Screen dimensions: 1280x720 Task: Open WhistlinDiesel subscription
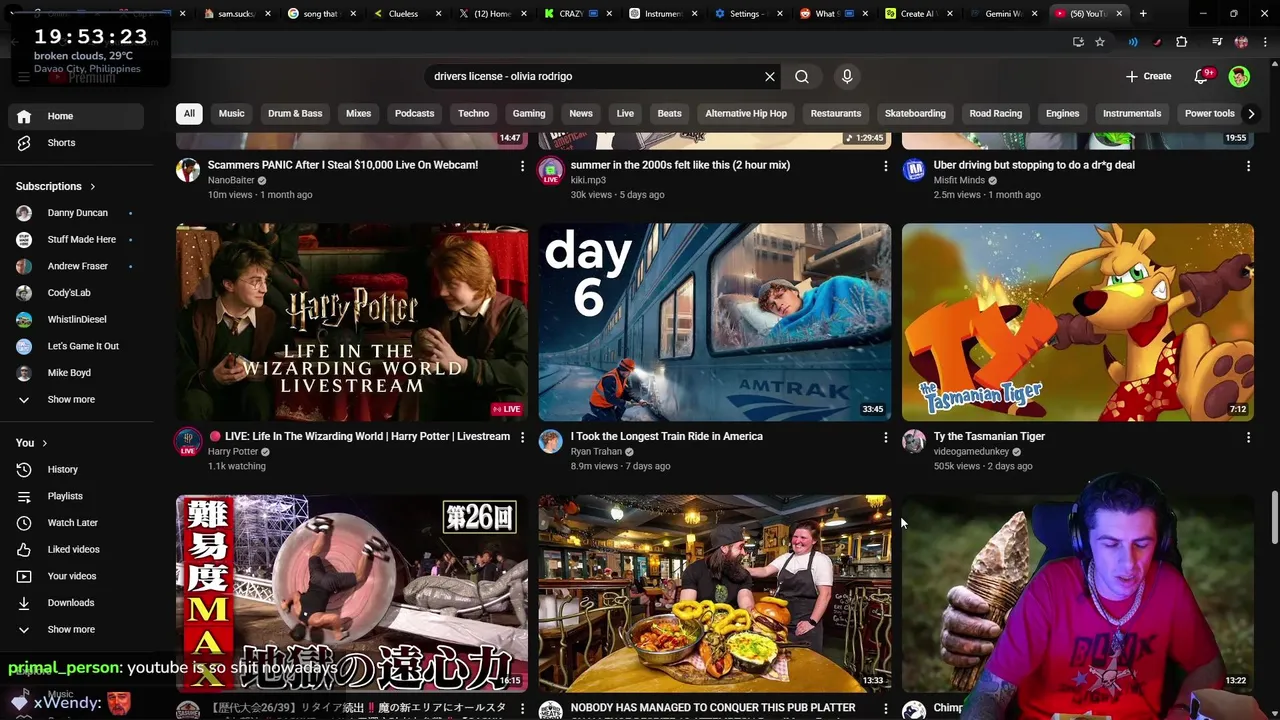coord(76,319)
